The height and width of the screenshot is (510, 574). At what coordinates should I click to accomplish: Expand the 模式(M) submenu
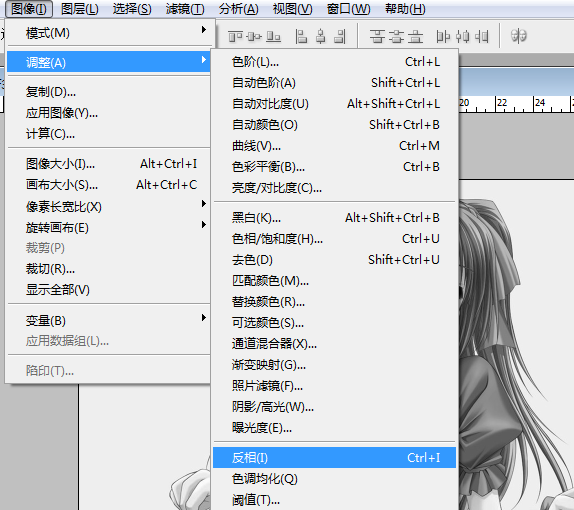(108, 33)
